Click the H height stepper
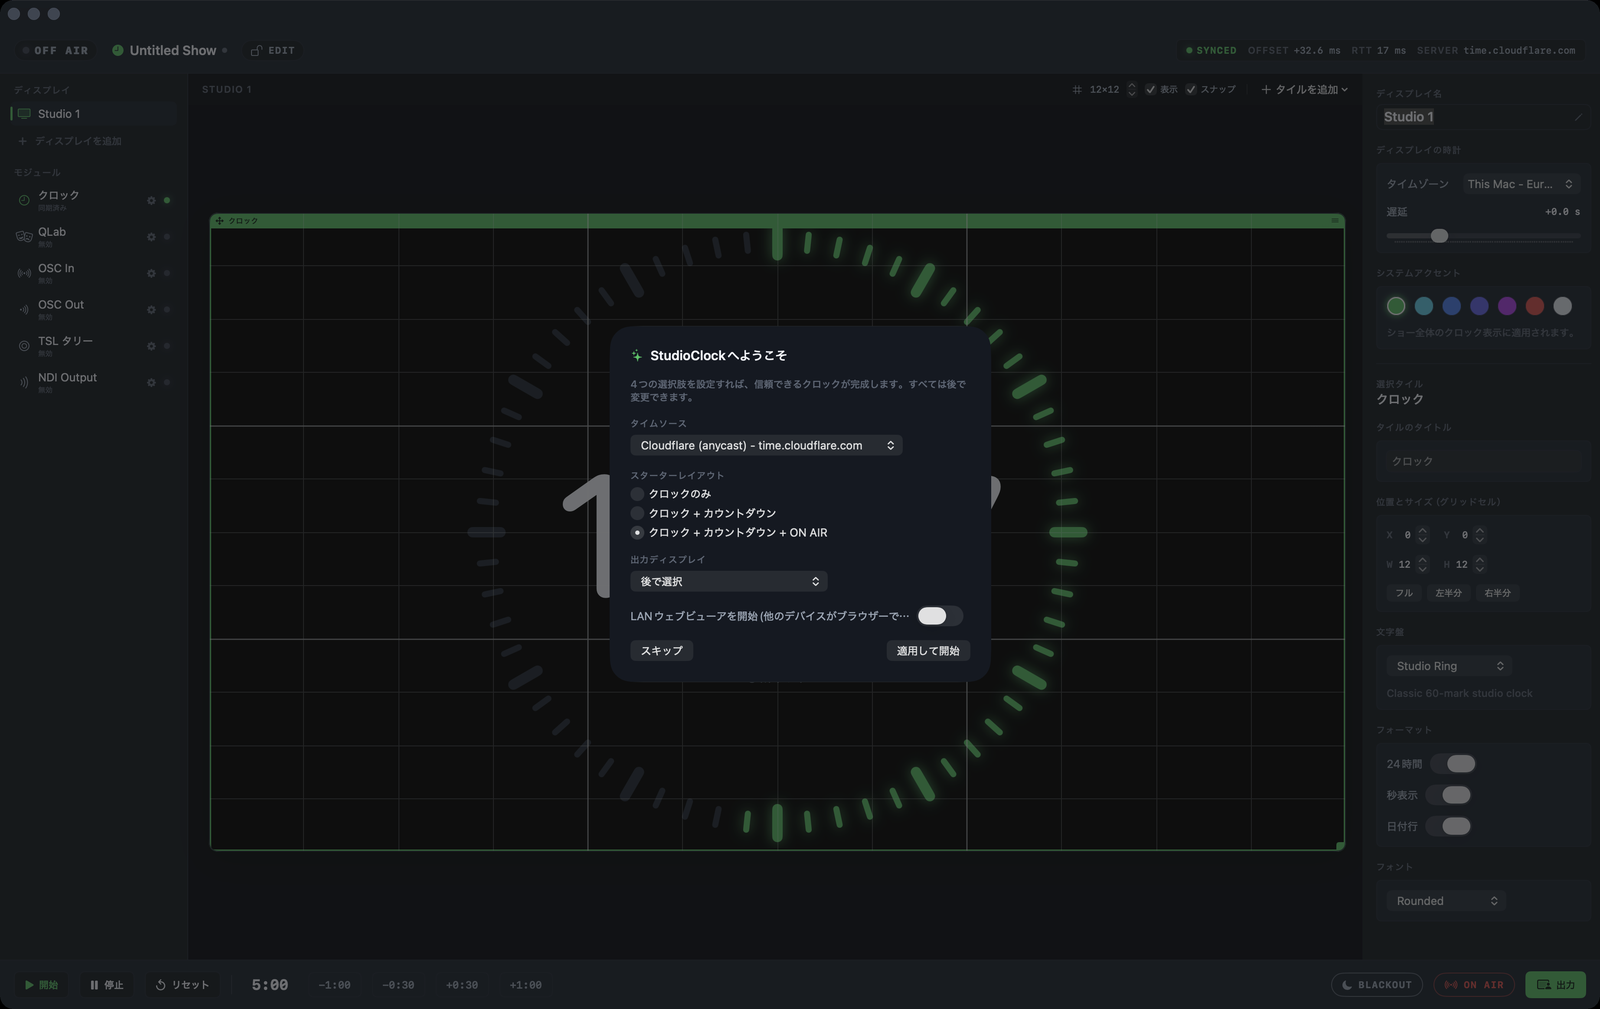The width and height of the screenshot is (1600, 1009). click(1480, 564)
